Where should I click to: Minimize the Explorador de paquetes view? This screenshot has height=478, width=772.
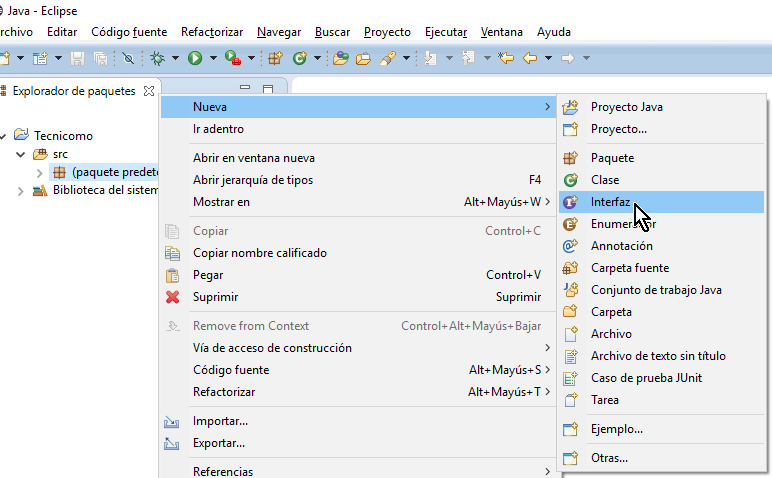(x=245, y=88)
